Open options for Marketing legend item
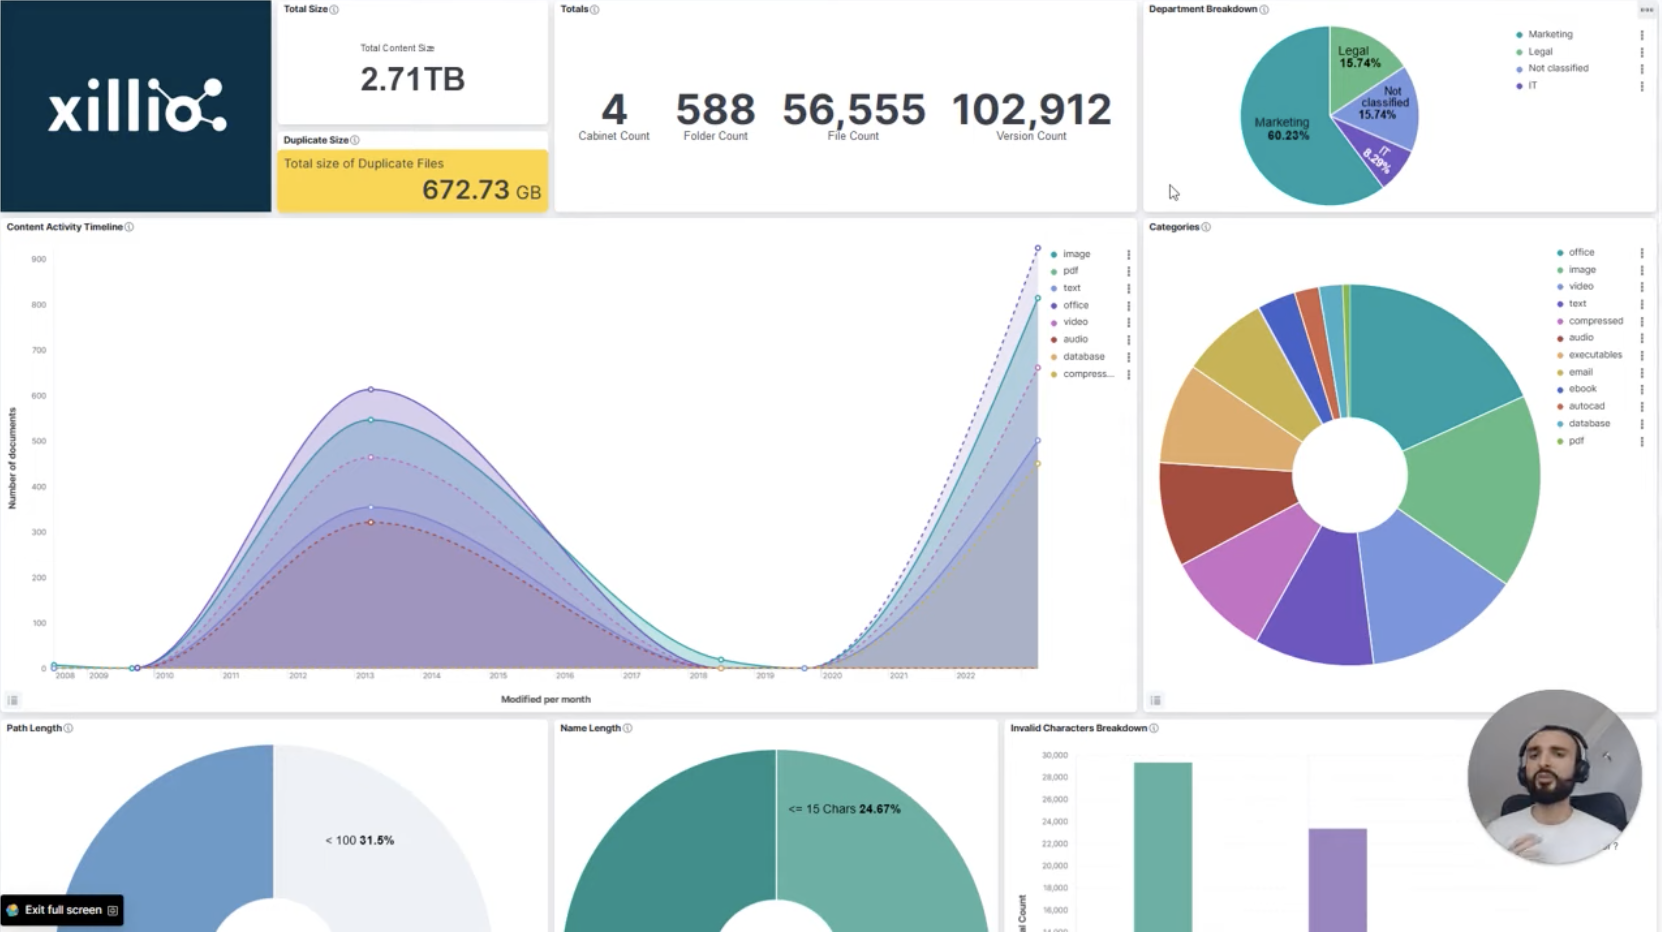The width and height of the screenshot is (1670, 952). click(1642, 35)
